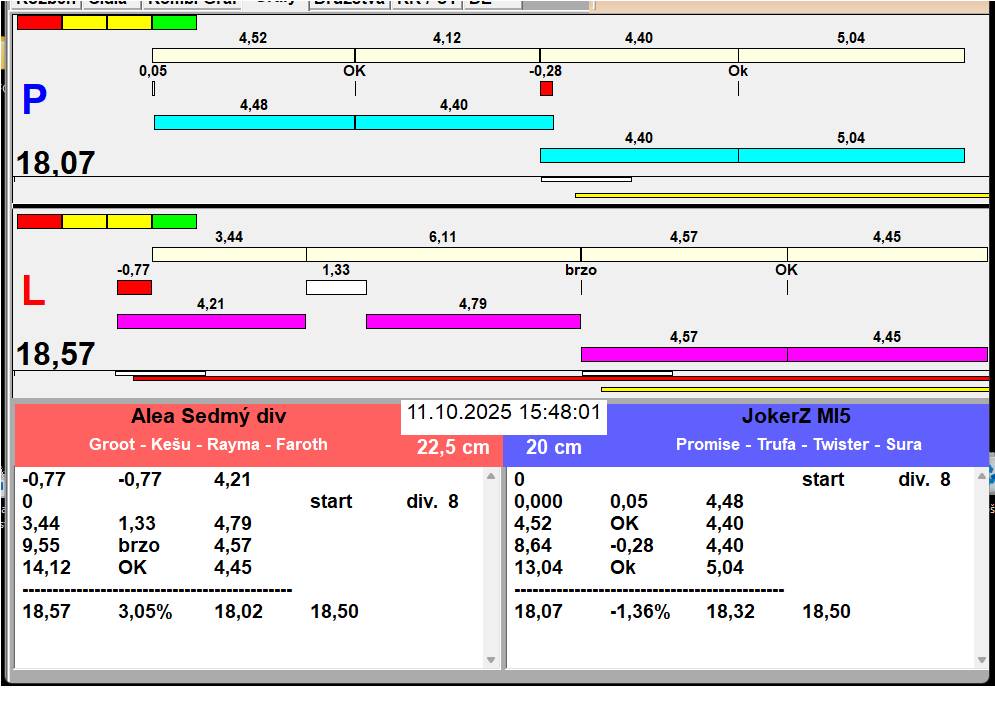Image resolution: width=995 pixels, height=716 pixels.
Task: Click the JokerZ MI5 team header
Action: tap(796, 416)
